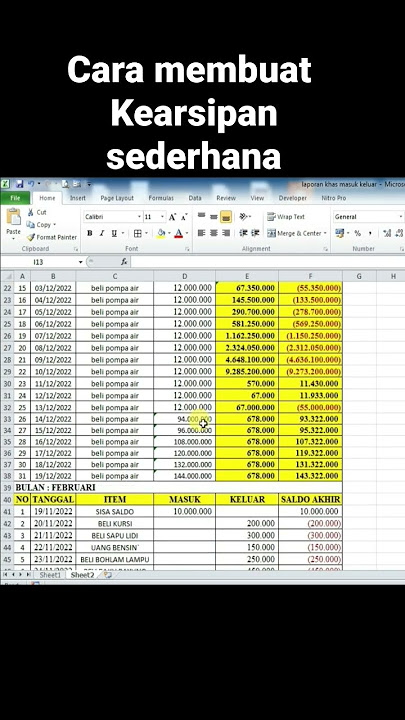The height and width of the screenshot is (720, 405).
Task: Click the Decrease Indent icon
Action: [x=243, y=233]
